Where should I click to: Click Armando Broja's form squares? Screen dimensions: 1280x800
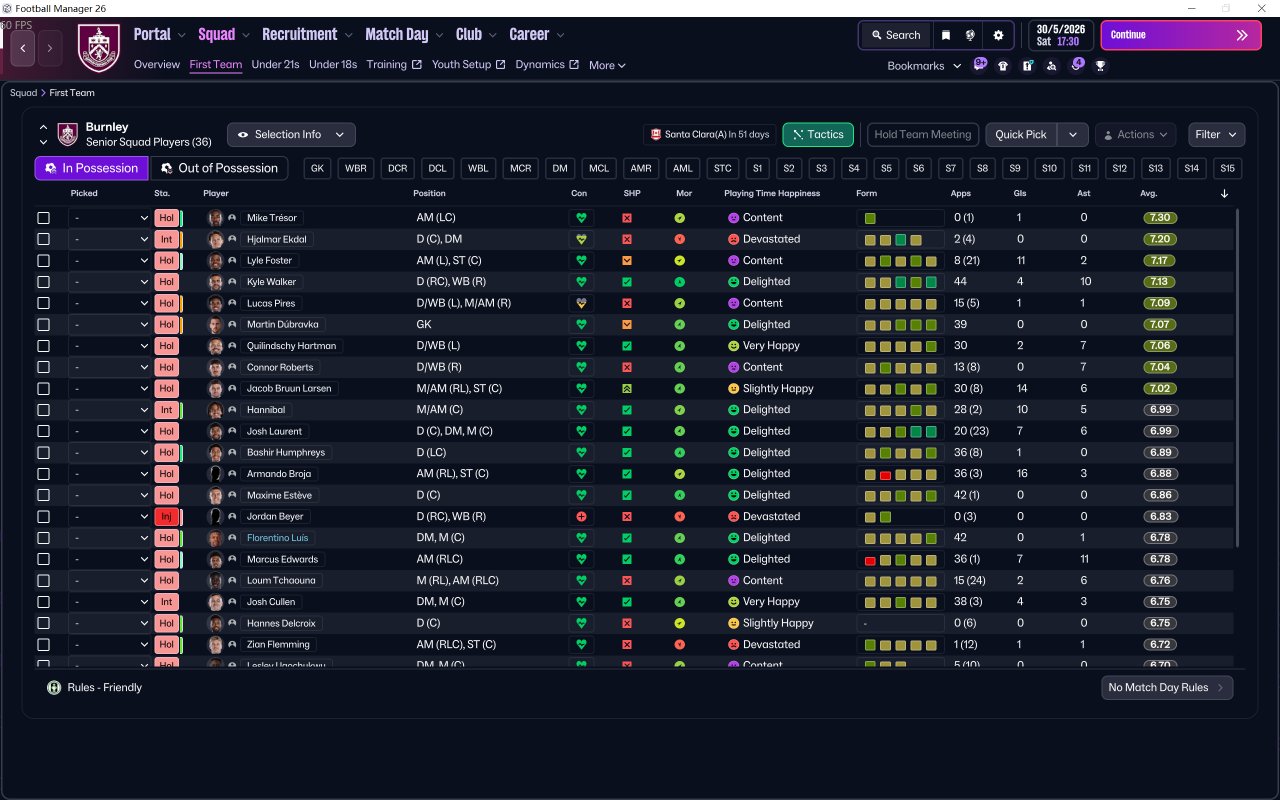[901, 474]
